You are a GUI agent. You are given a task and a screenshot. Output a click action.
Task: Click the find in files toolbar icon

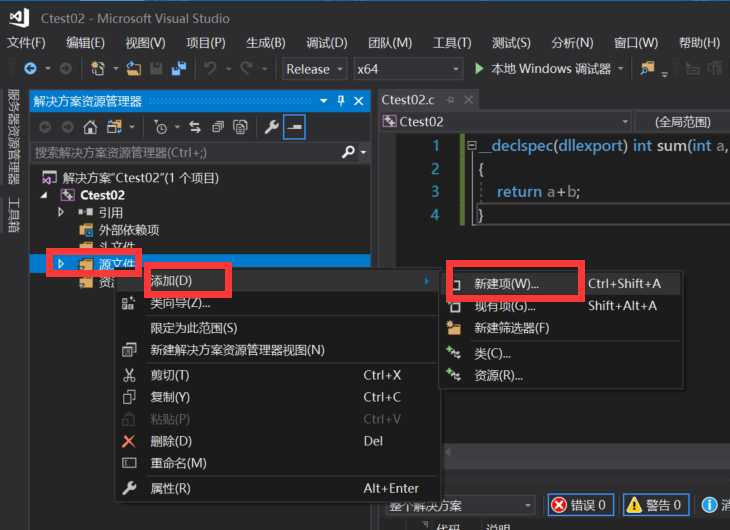point(647,69)
